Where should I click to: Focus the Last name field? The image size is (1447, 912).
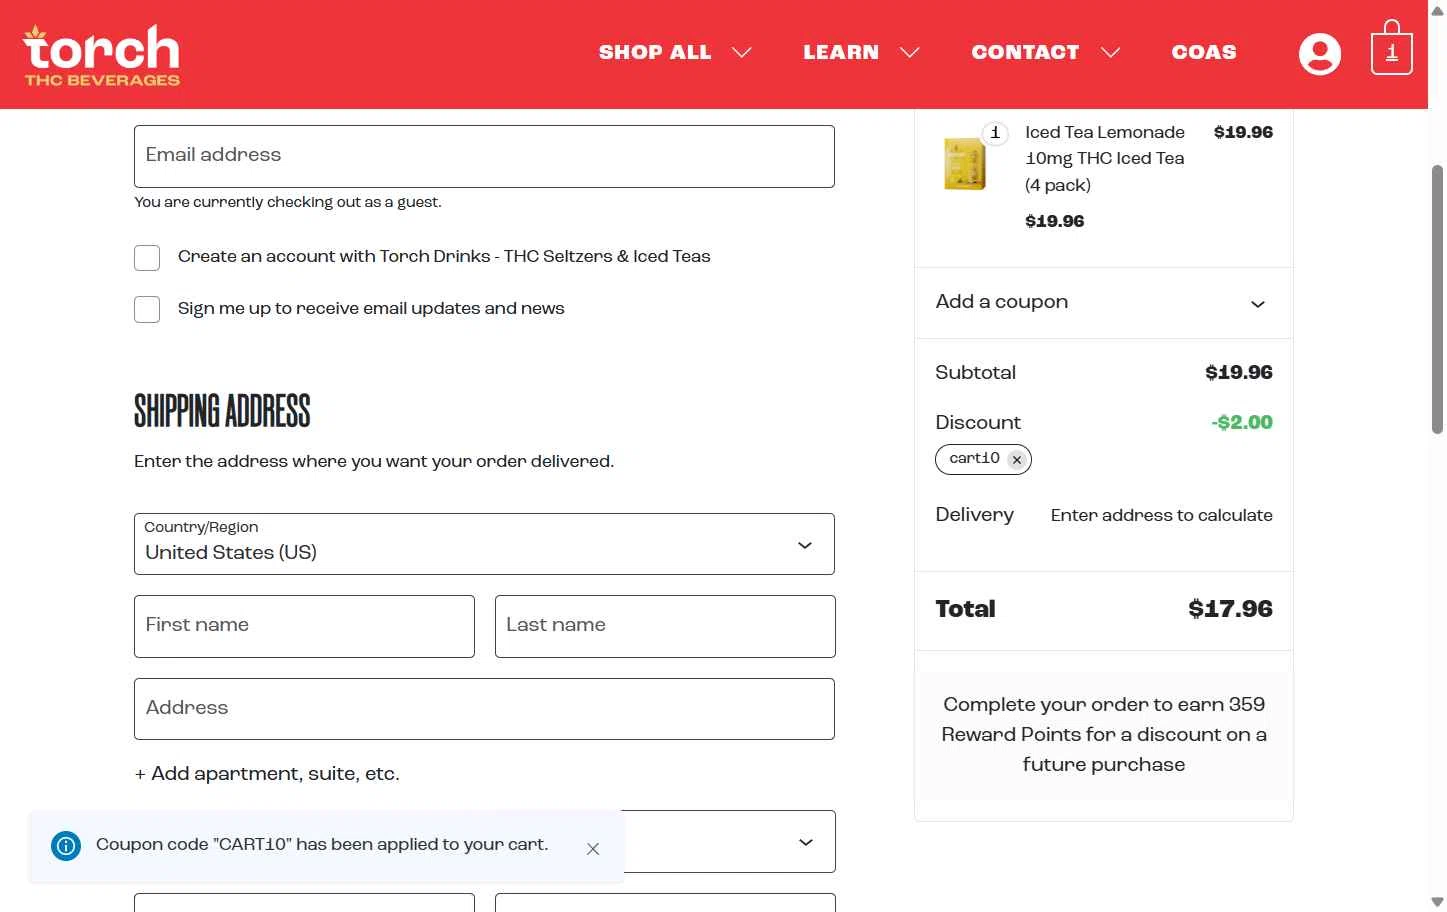click(665, 627)
